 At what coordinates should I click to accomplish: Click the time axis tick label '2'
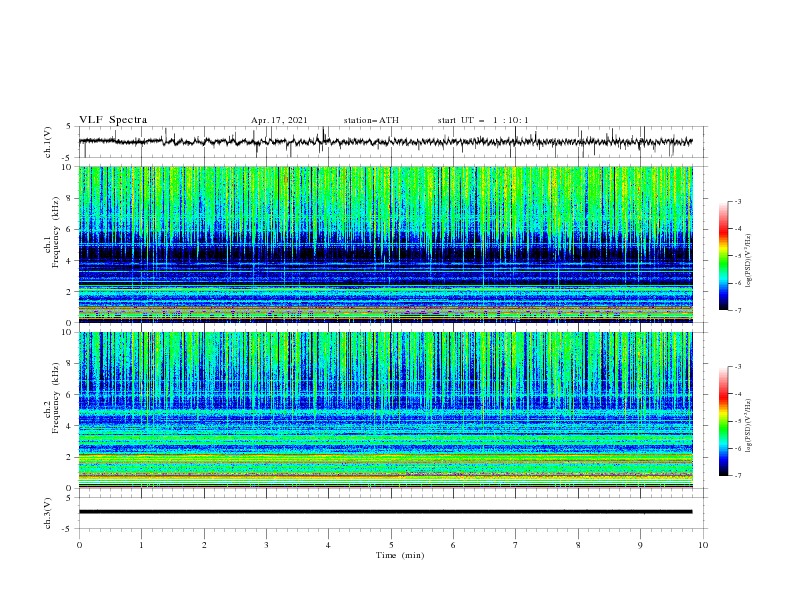point(204,545)
